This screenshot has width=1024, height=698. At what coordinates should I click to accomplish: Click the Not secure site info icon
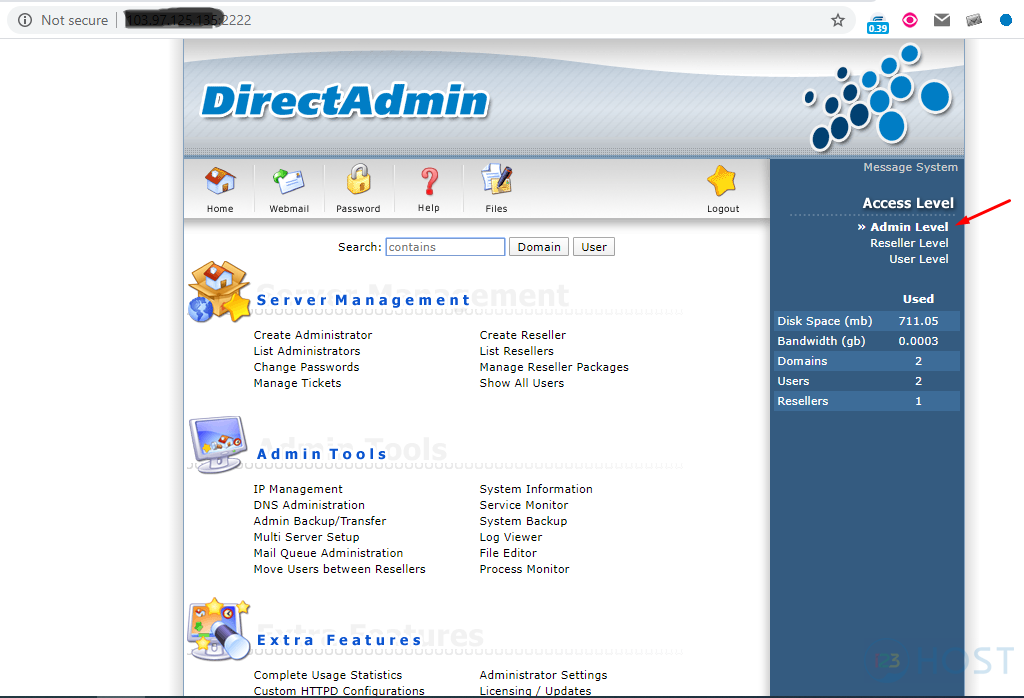25,20
